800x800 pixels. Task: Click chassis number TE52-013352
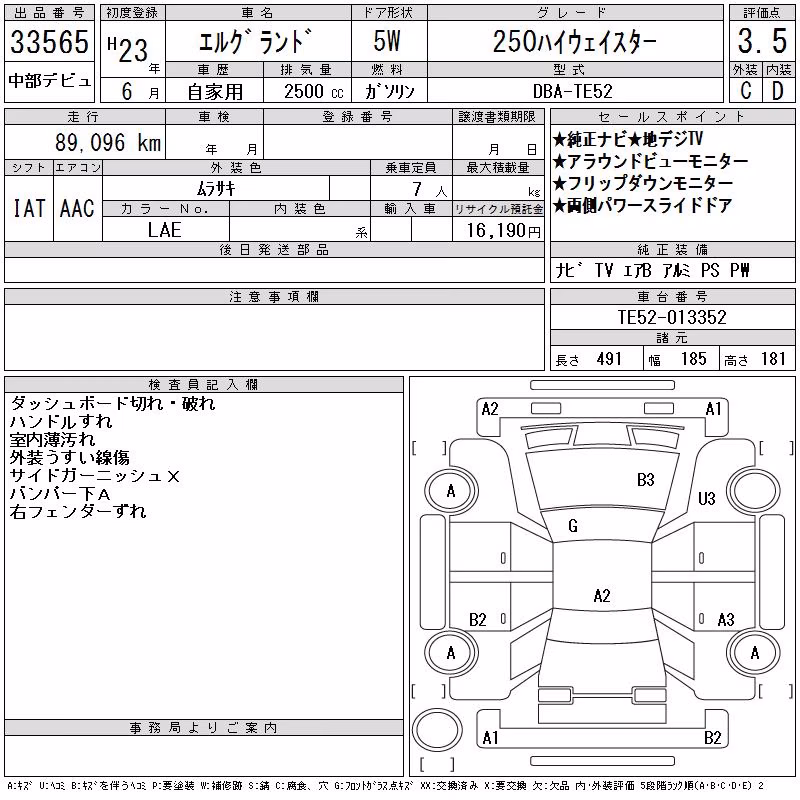672,317
